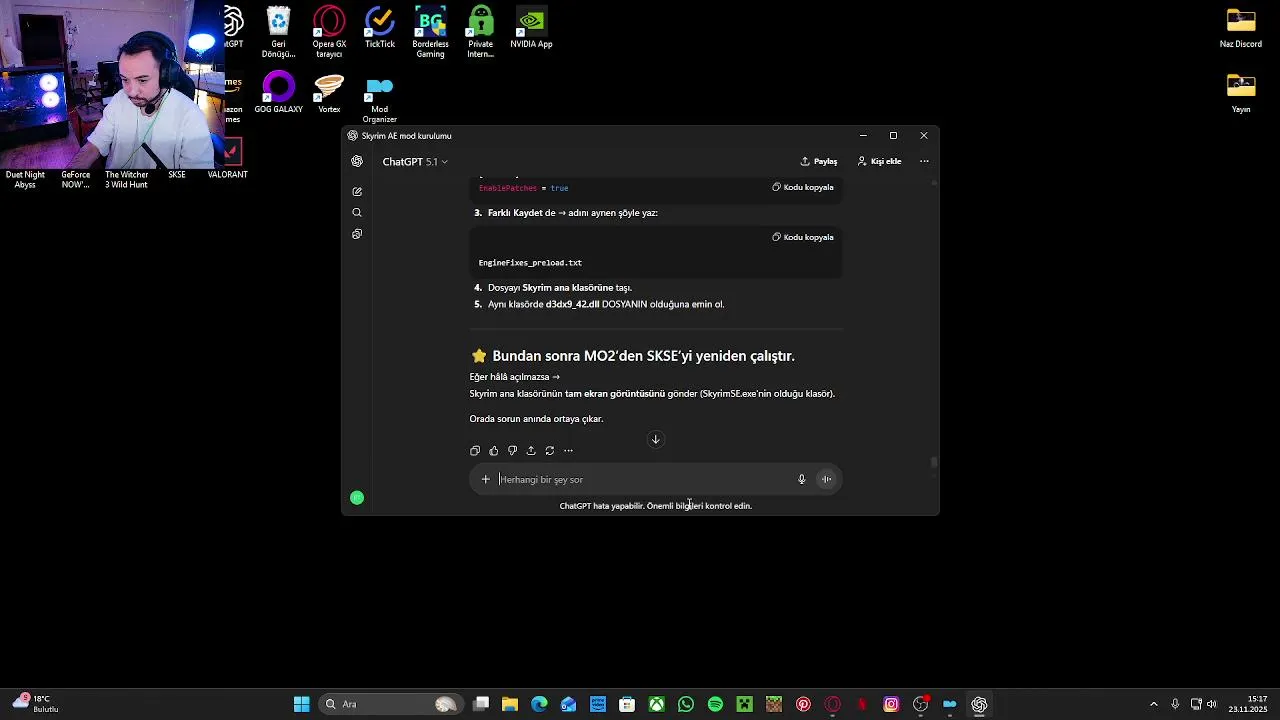Open Spotify from taskbar
Screen dimensions: 1280x720
(x=715, y=704)
